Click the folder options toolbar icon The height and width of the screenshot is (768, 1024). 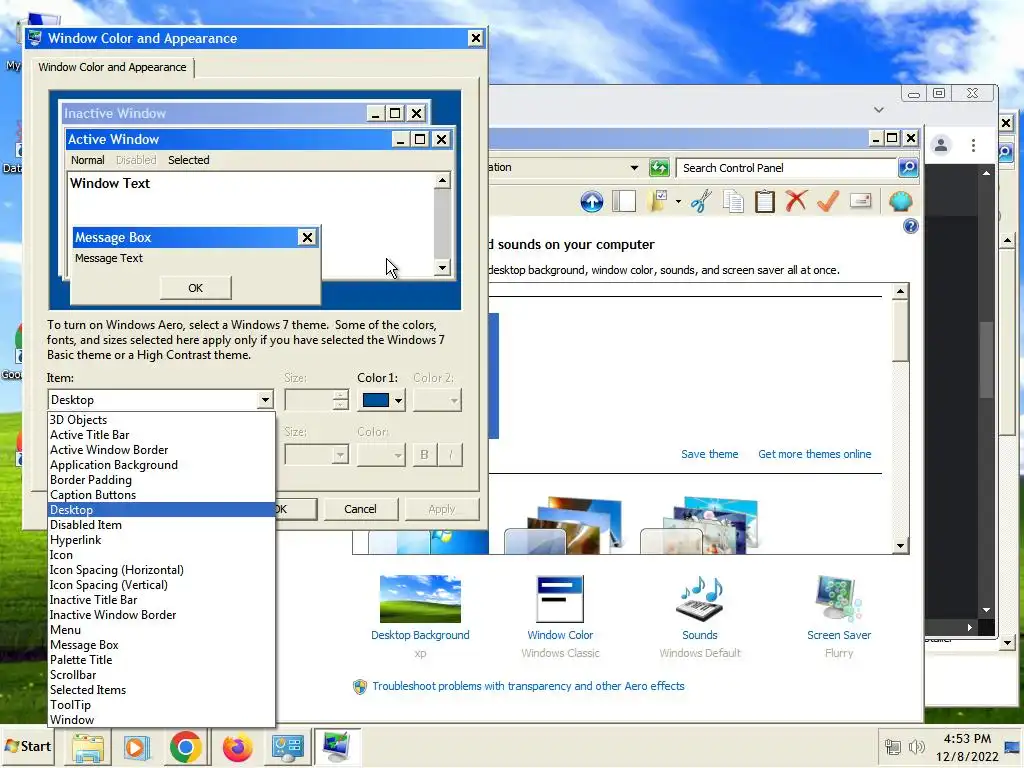tap(658, 201)
